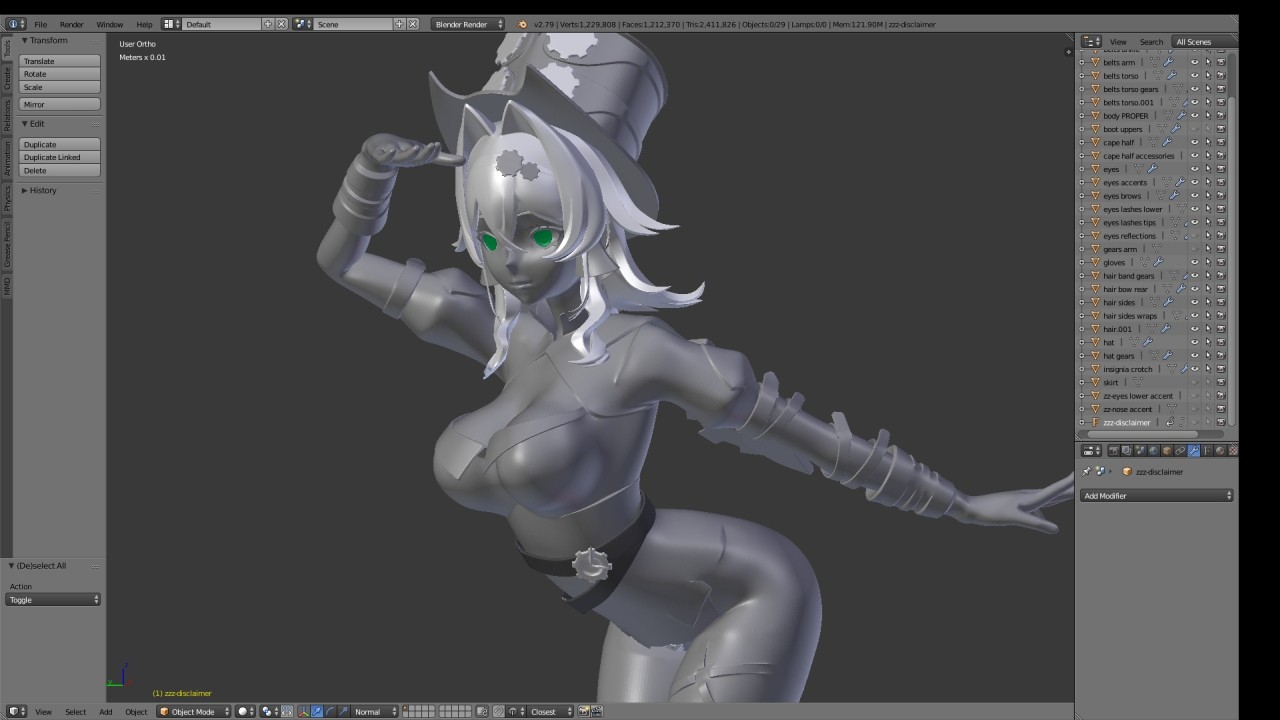1280x720 pixels.
Task: Select the Modifiers wrench properties tab
Action: [x=1193, y=451]
